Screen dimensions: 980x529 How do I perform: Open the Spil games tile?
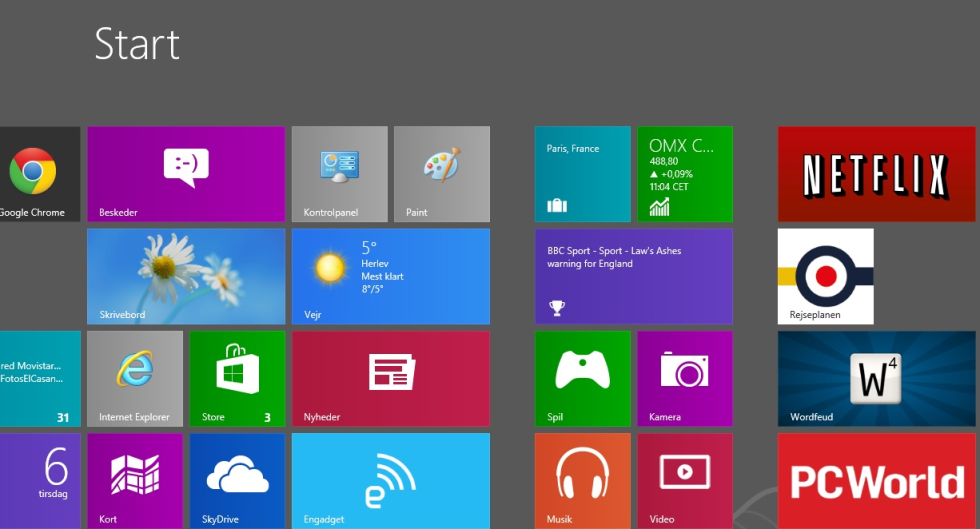pos(582,378)
